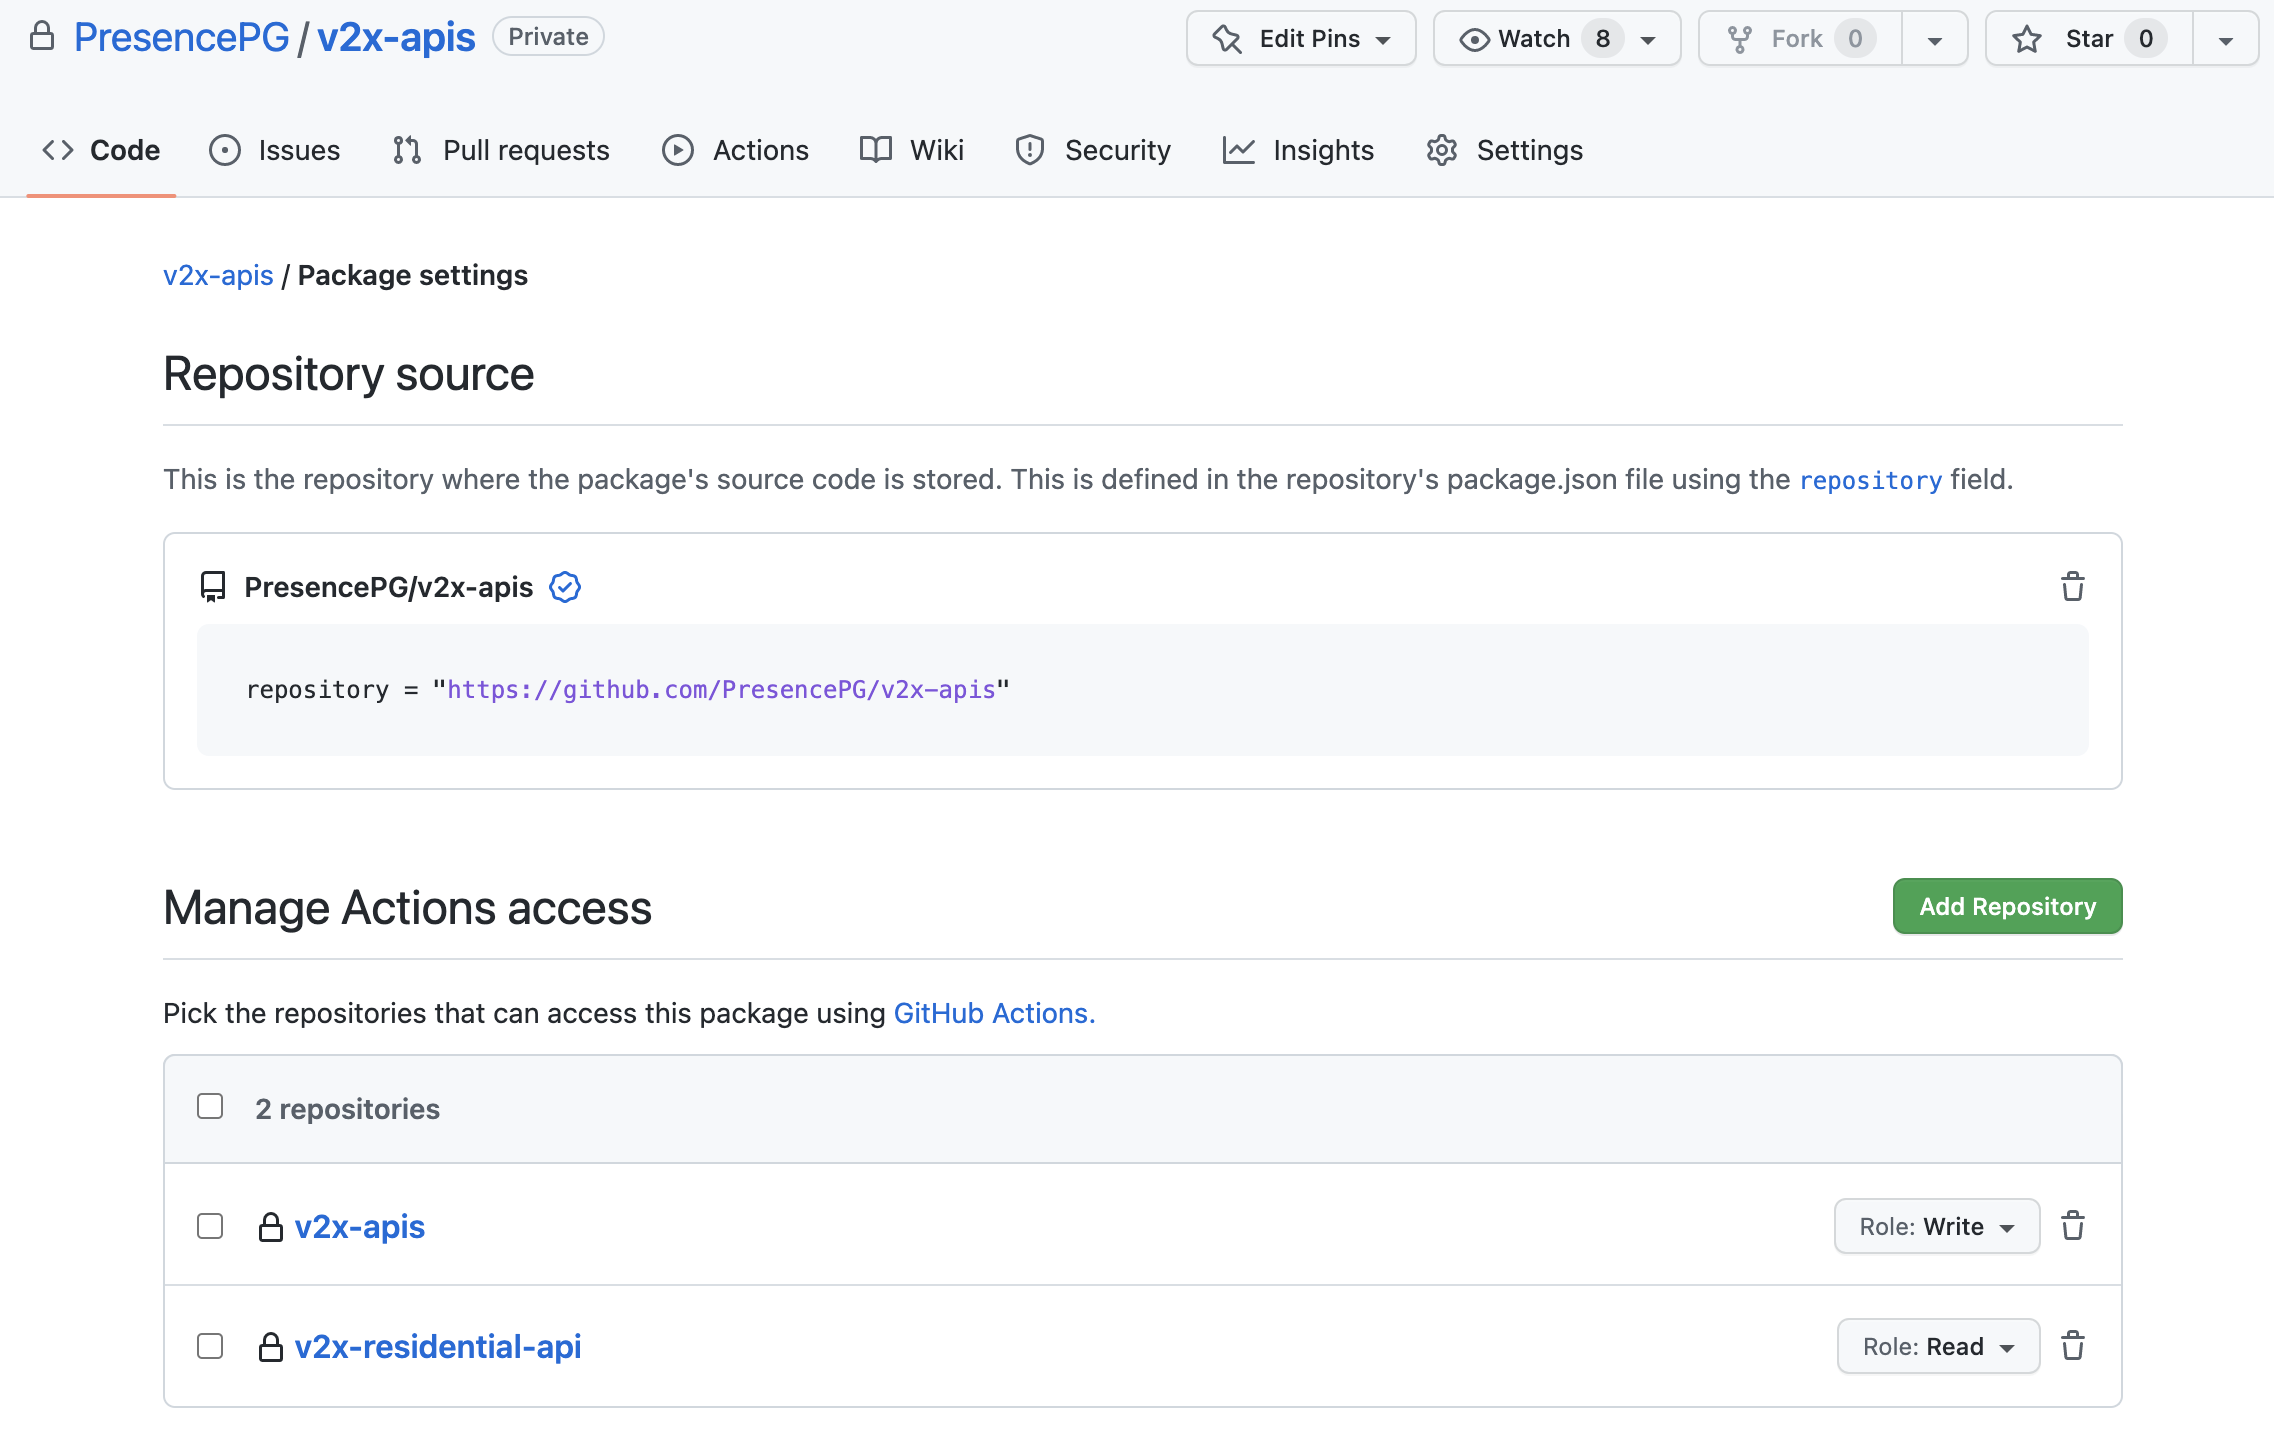Click the Insights graph icon
The width and height of the screenshot is (2274, 1450).
(x=1238, y=150)
